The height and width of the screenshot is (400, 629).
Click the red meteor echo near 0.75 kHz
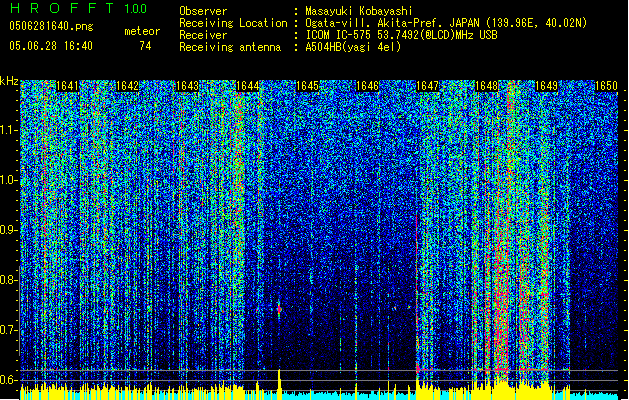click(279, 309)
